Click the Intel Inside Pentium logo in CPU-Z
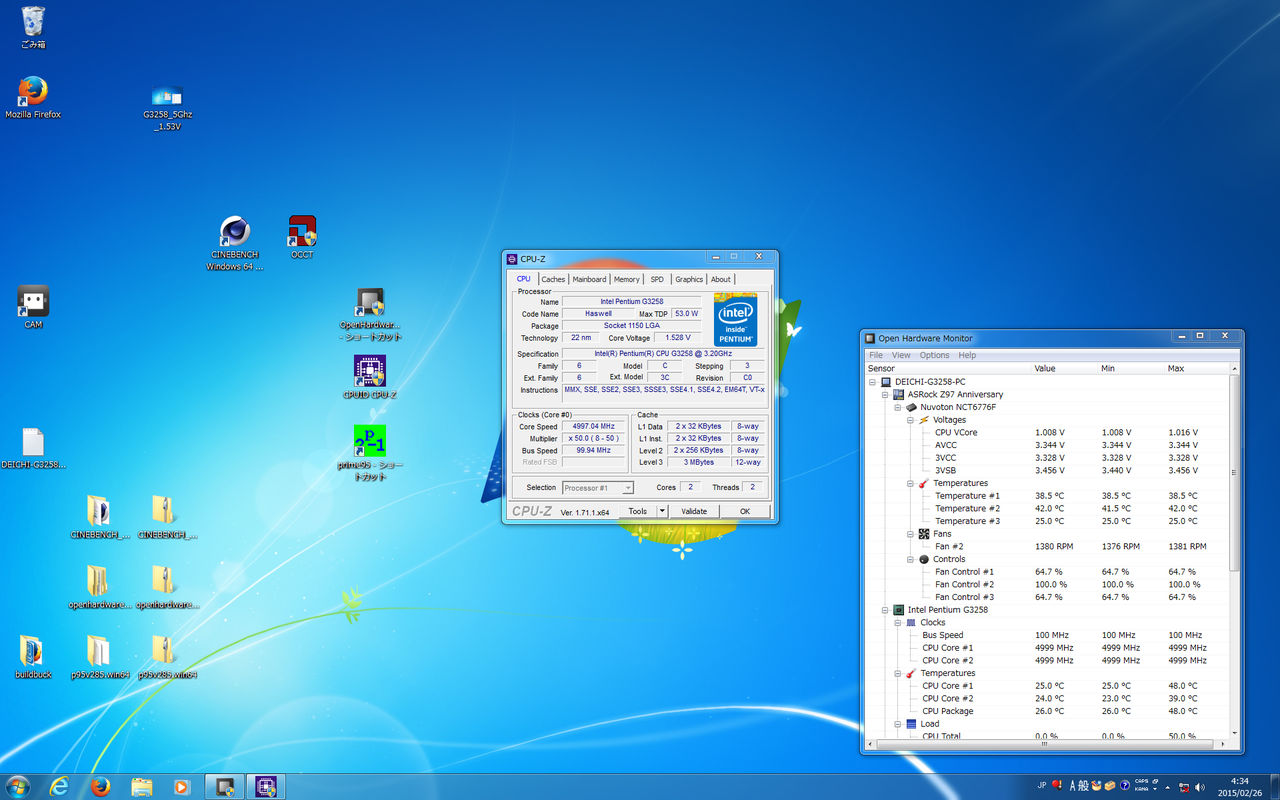This screenshot has height=800, width=1280. tap(735, 319)
